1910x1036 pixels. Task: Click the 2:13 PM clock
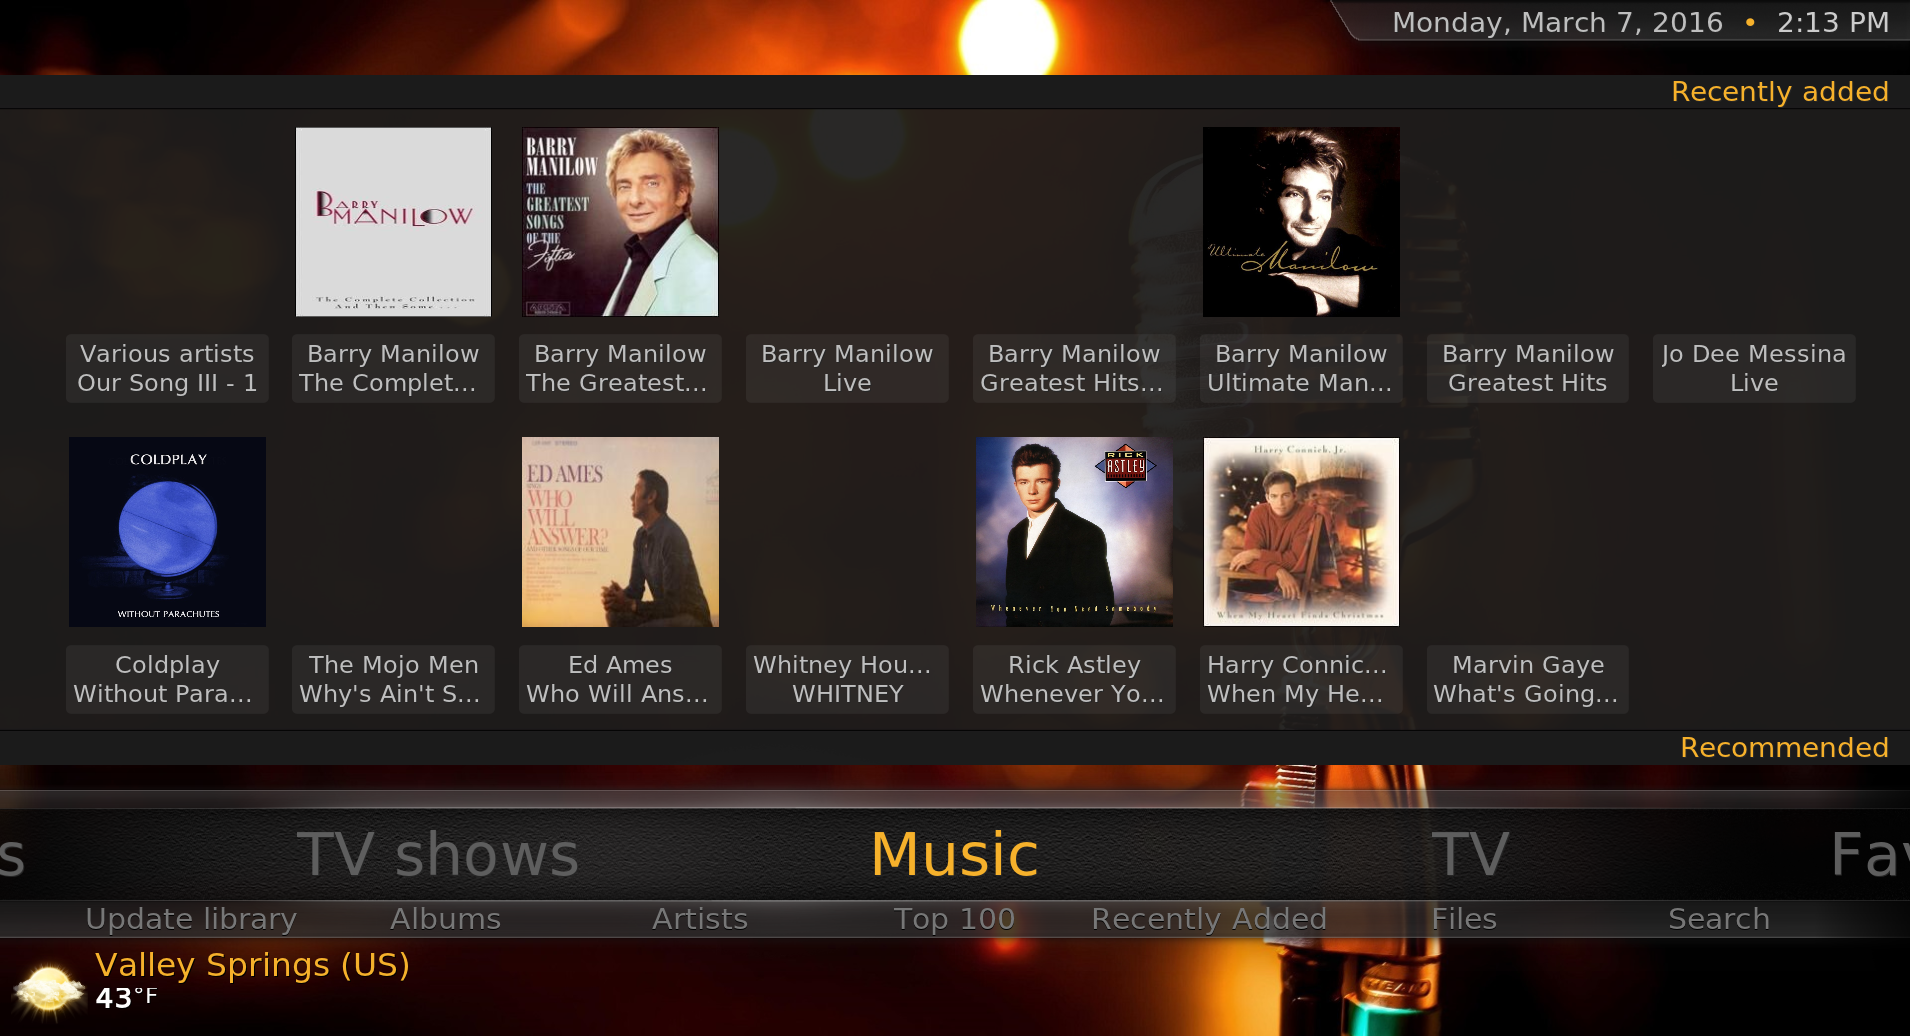tap(1833, 22)
